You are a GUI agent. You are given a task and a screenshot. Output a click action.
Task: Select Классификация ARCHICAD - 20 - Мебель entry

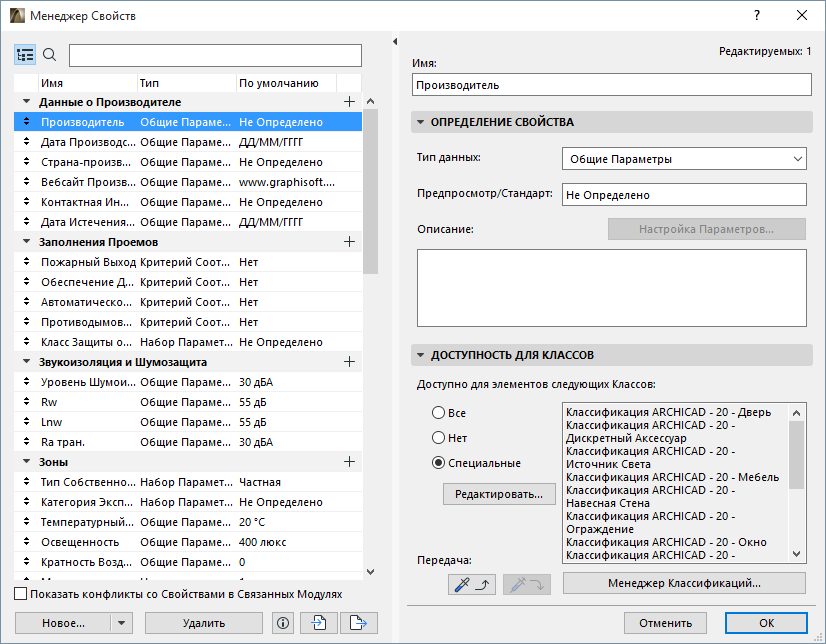click(x=672, y=477)
